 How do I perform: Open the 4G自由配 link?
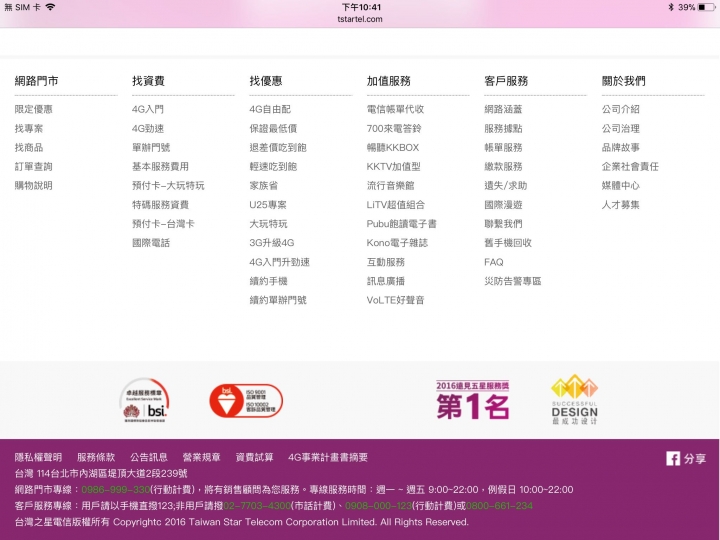(270, 109)
